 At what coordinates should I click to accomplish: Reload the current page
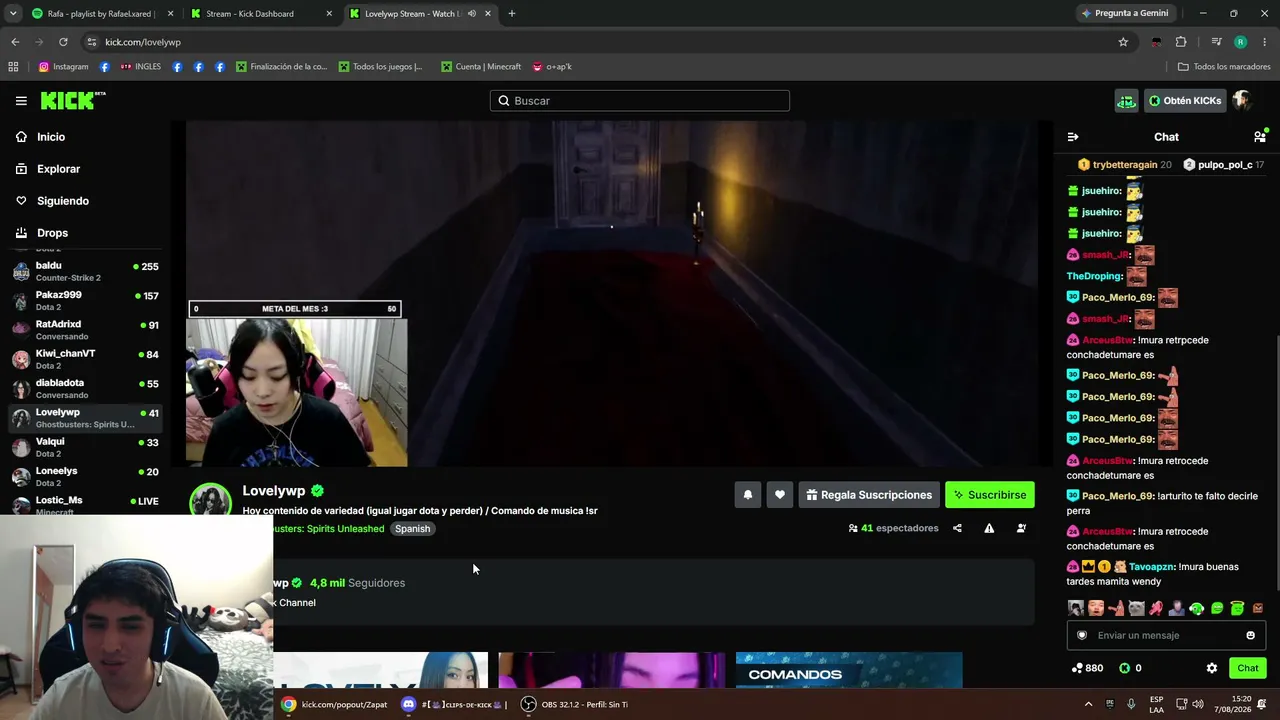tap(63, 42)
